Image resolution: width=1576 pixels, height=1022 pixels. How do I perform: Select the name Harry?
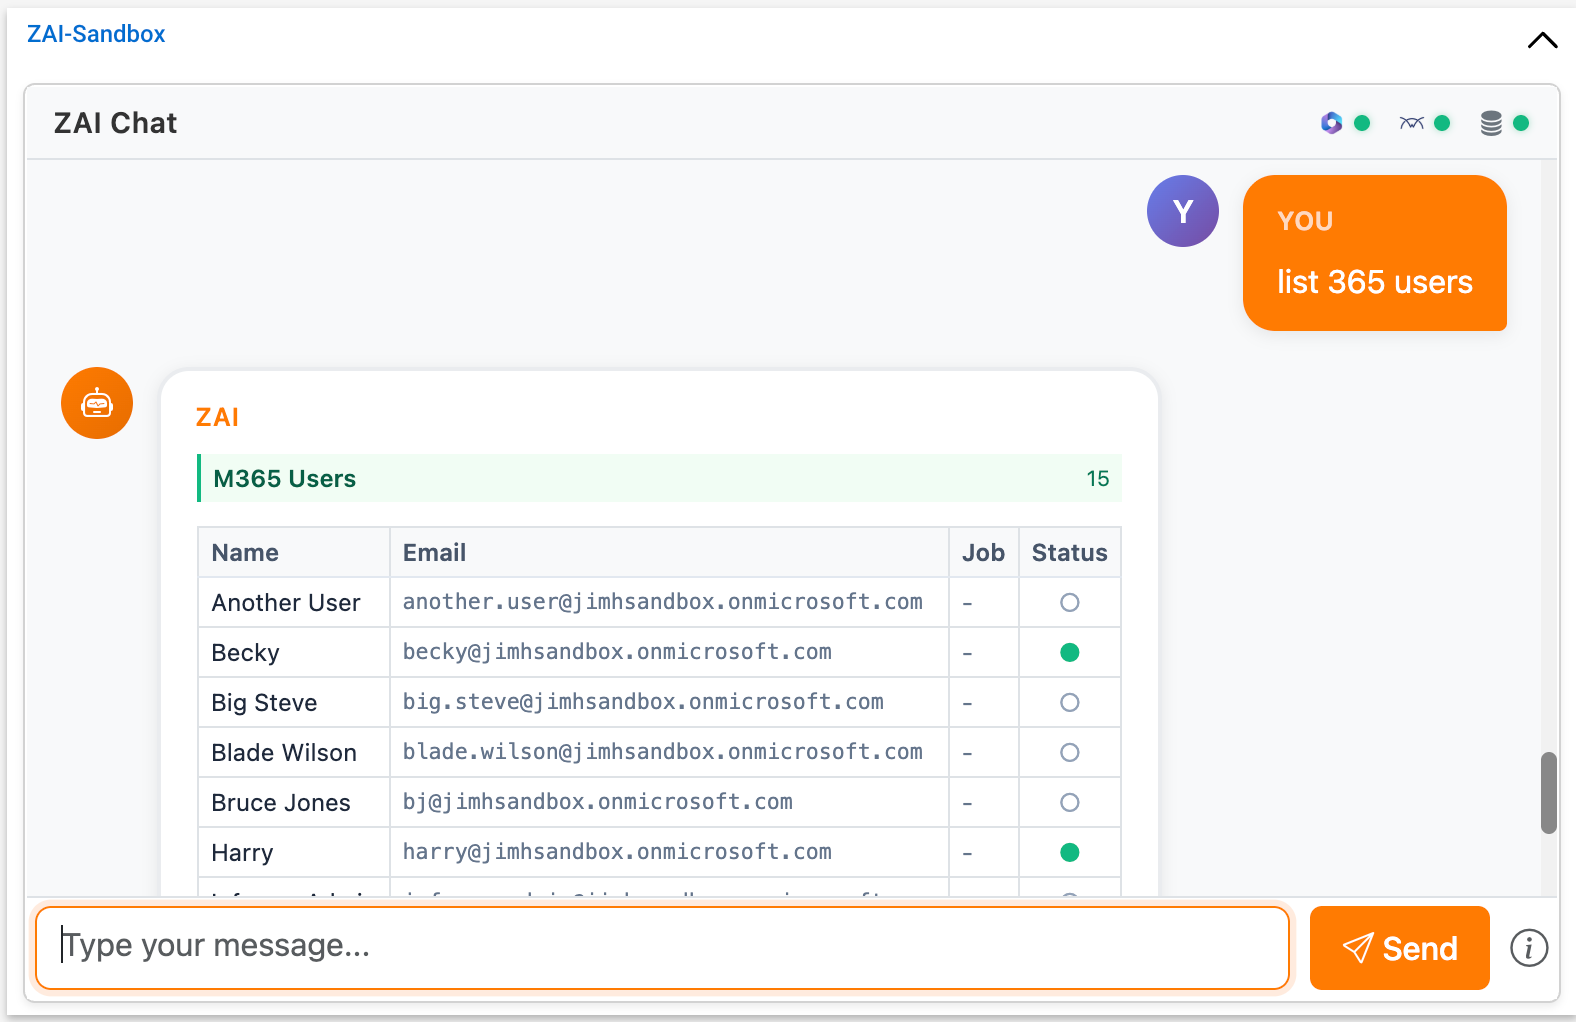[x=242, y=853]
